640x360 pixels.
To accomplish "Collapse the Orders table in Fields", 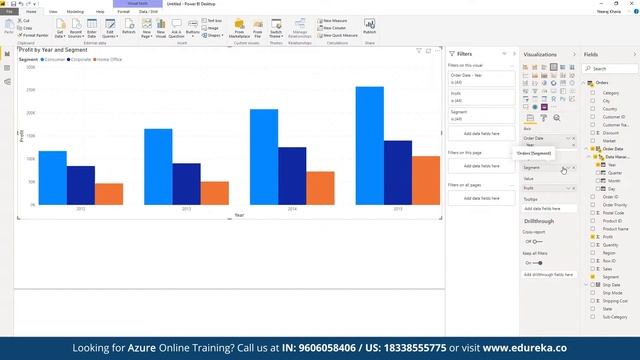I will 584,83.
